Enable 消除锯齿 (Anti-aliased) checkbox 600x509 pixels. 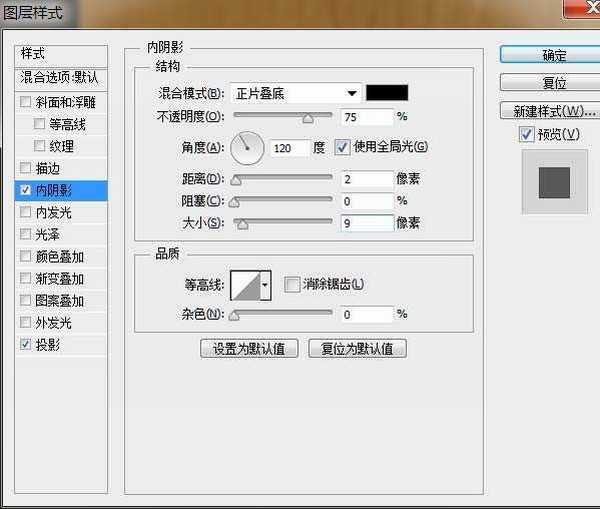click(x=292, y=284)
